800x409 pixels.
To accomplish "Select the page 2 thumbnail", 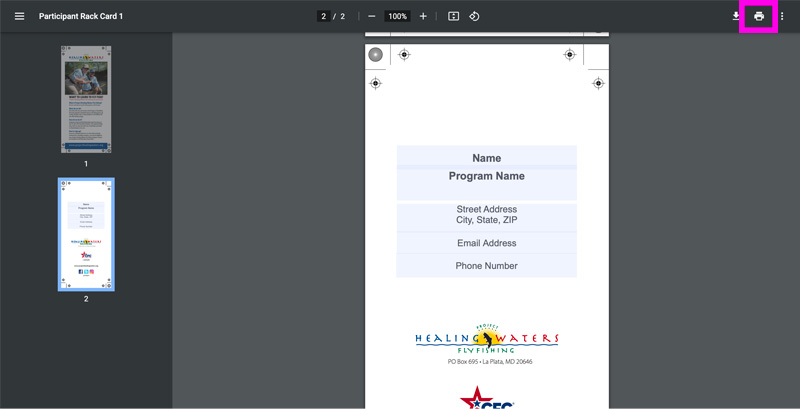I will click(86, 235).
